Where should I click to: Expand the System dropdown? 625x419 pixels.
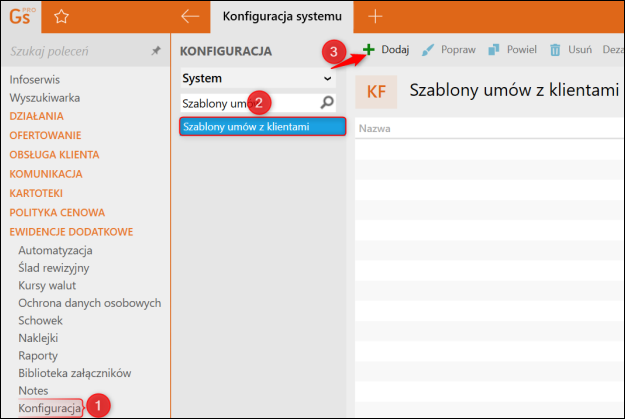pyautogui.click(x=327, y=77)
